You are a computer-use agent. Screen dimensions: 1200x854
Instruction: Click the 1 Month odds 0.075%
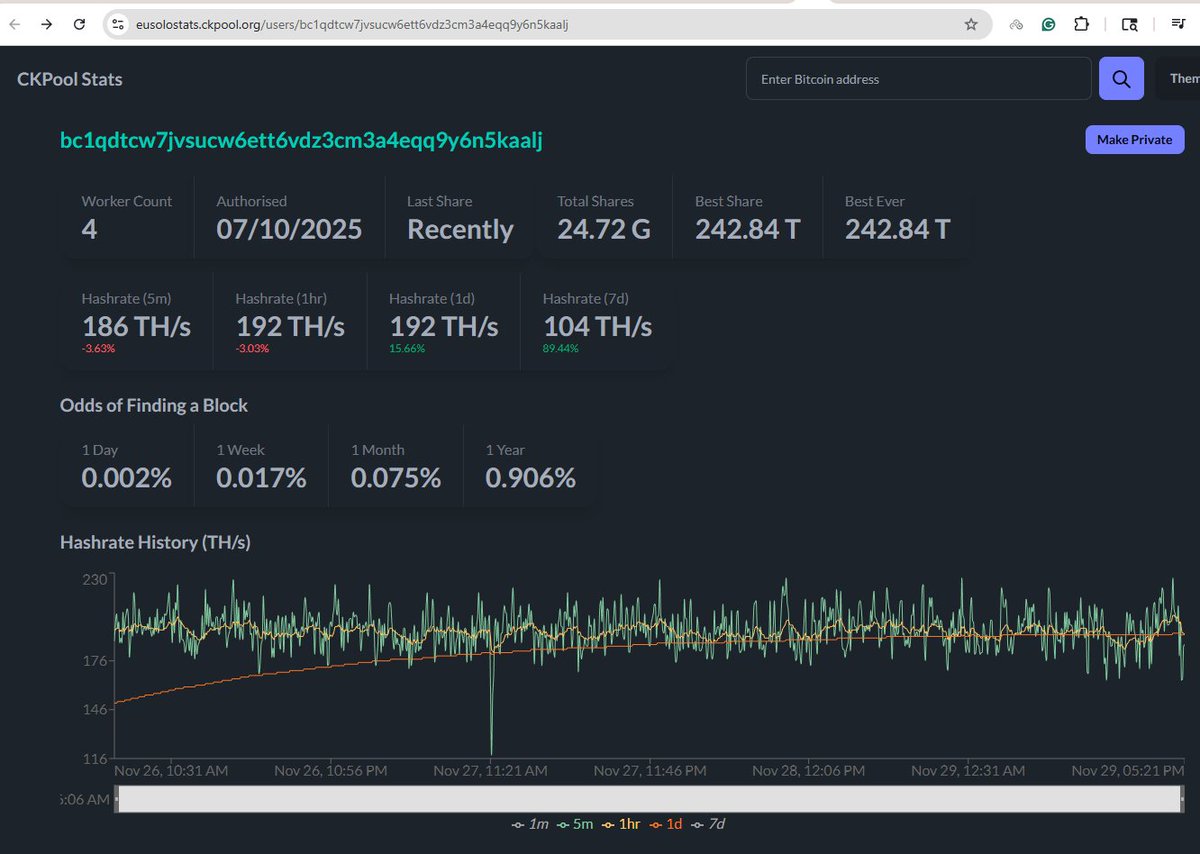(x=396, y=478)
